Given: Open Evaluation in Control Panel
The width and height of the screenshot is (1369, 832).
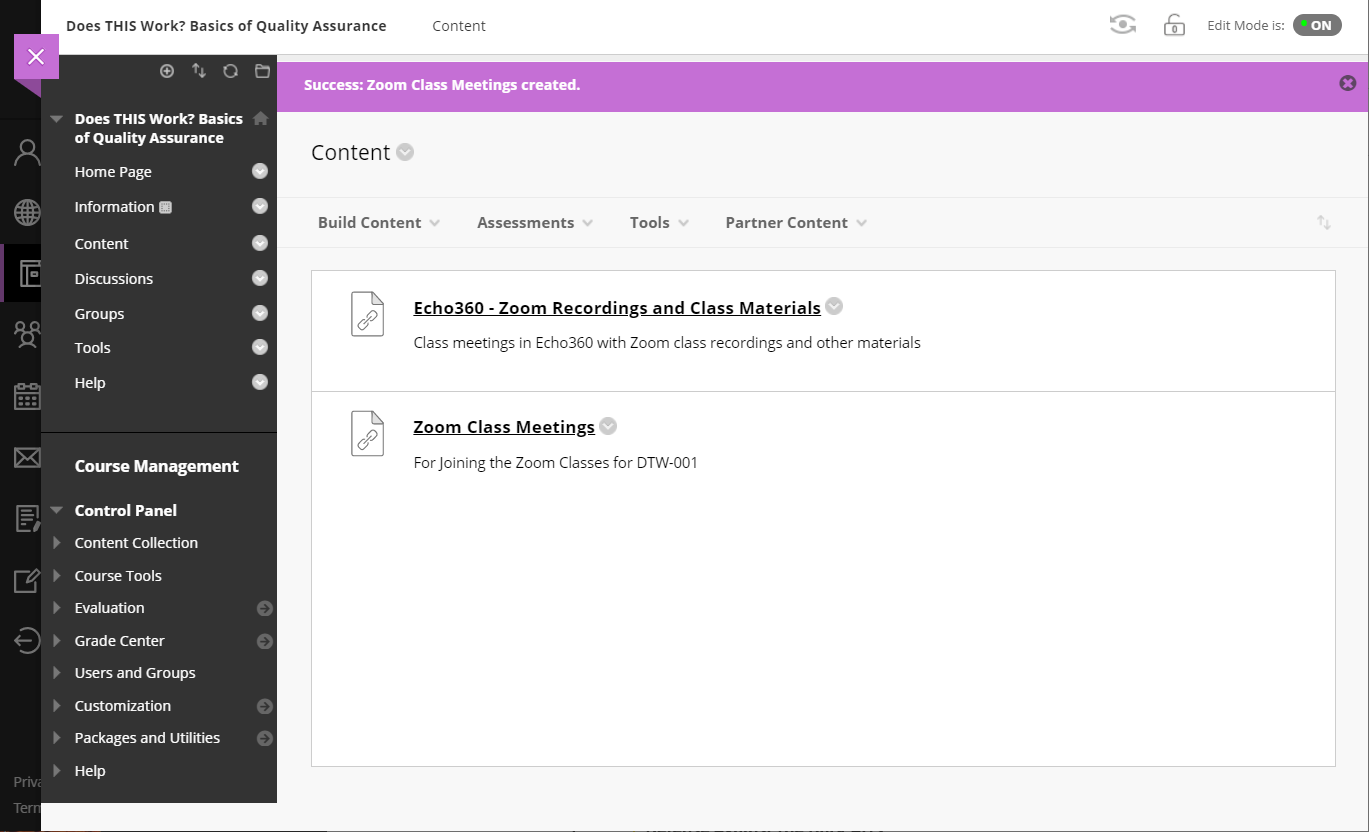Looking at the screenshot, I should pos(109,608).
